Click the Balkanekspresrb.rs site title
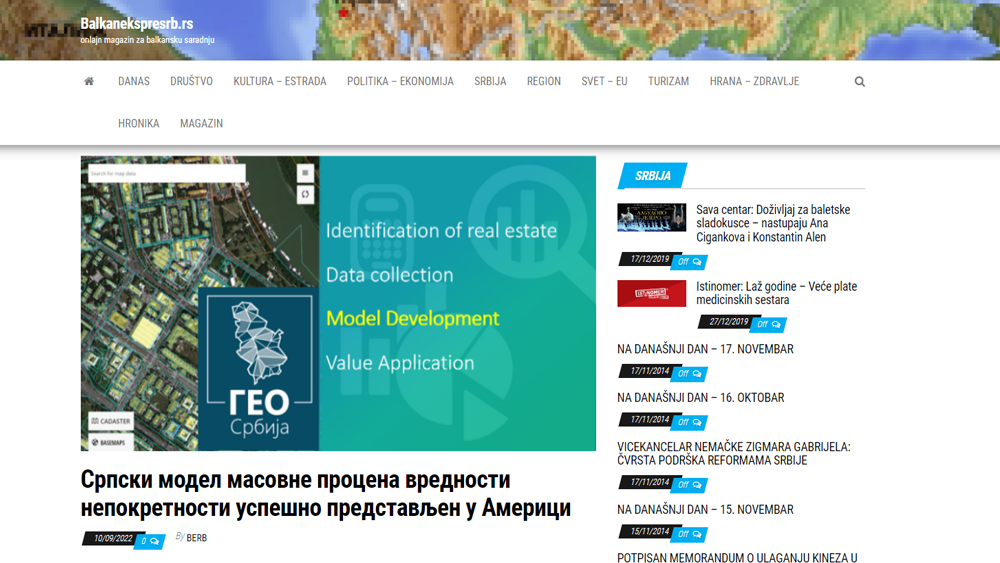The image size is (1000, 563). pos(136,24)
